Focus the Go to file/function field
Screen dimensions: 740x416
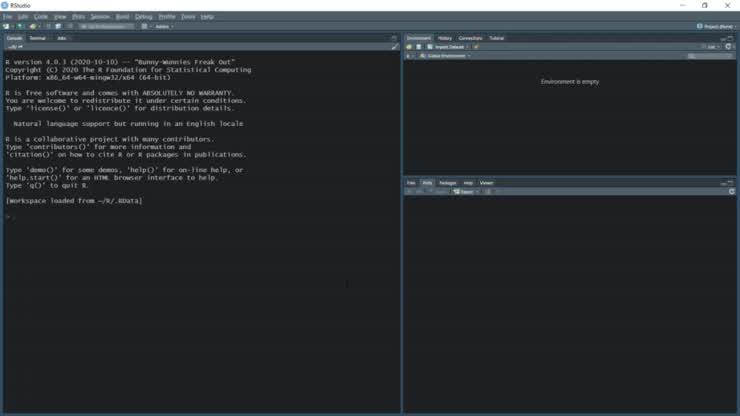click(x=106, y=26)
